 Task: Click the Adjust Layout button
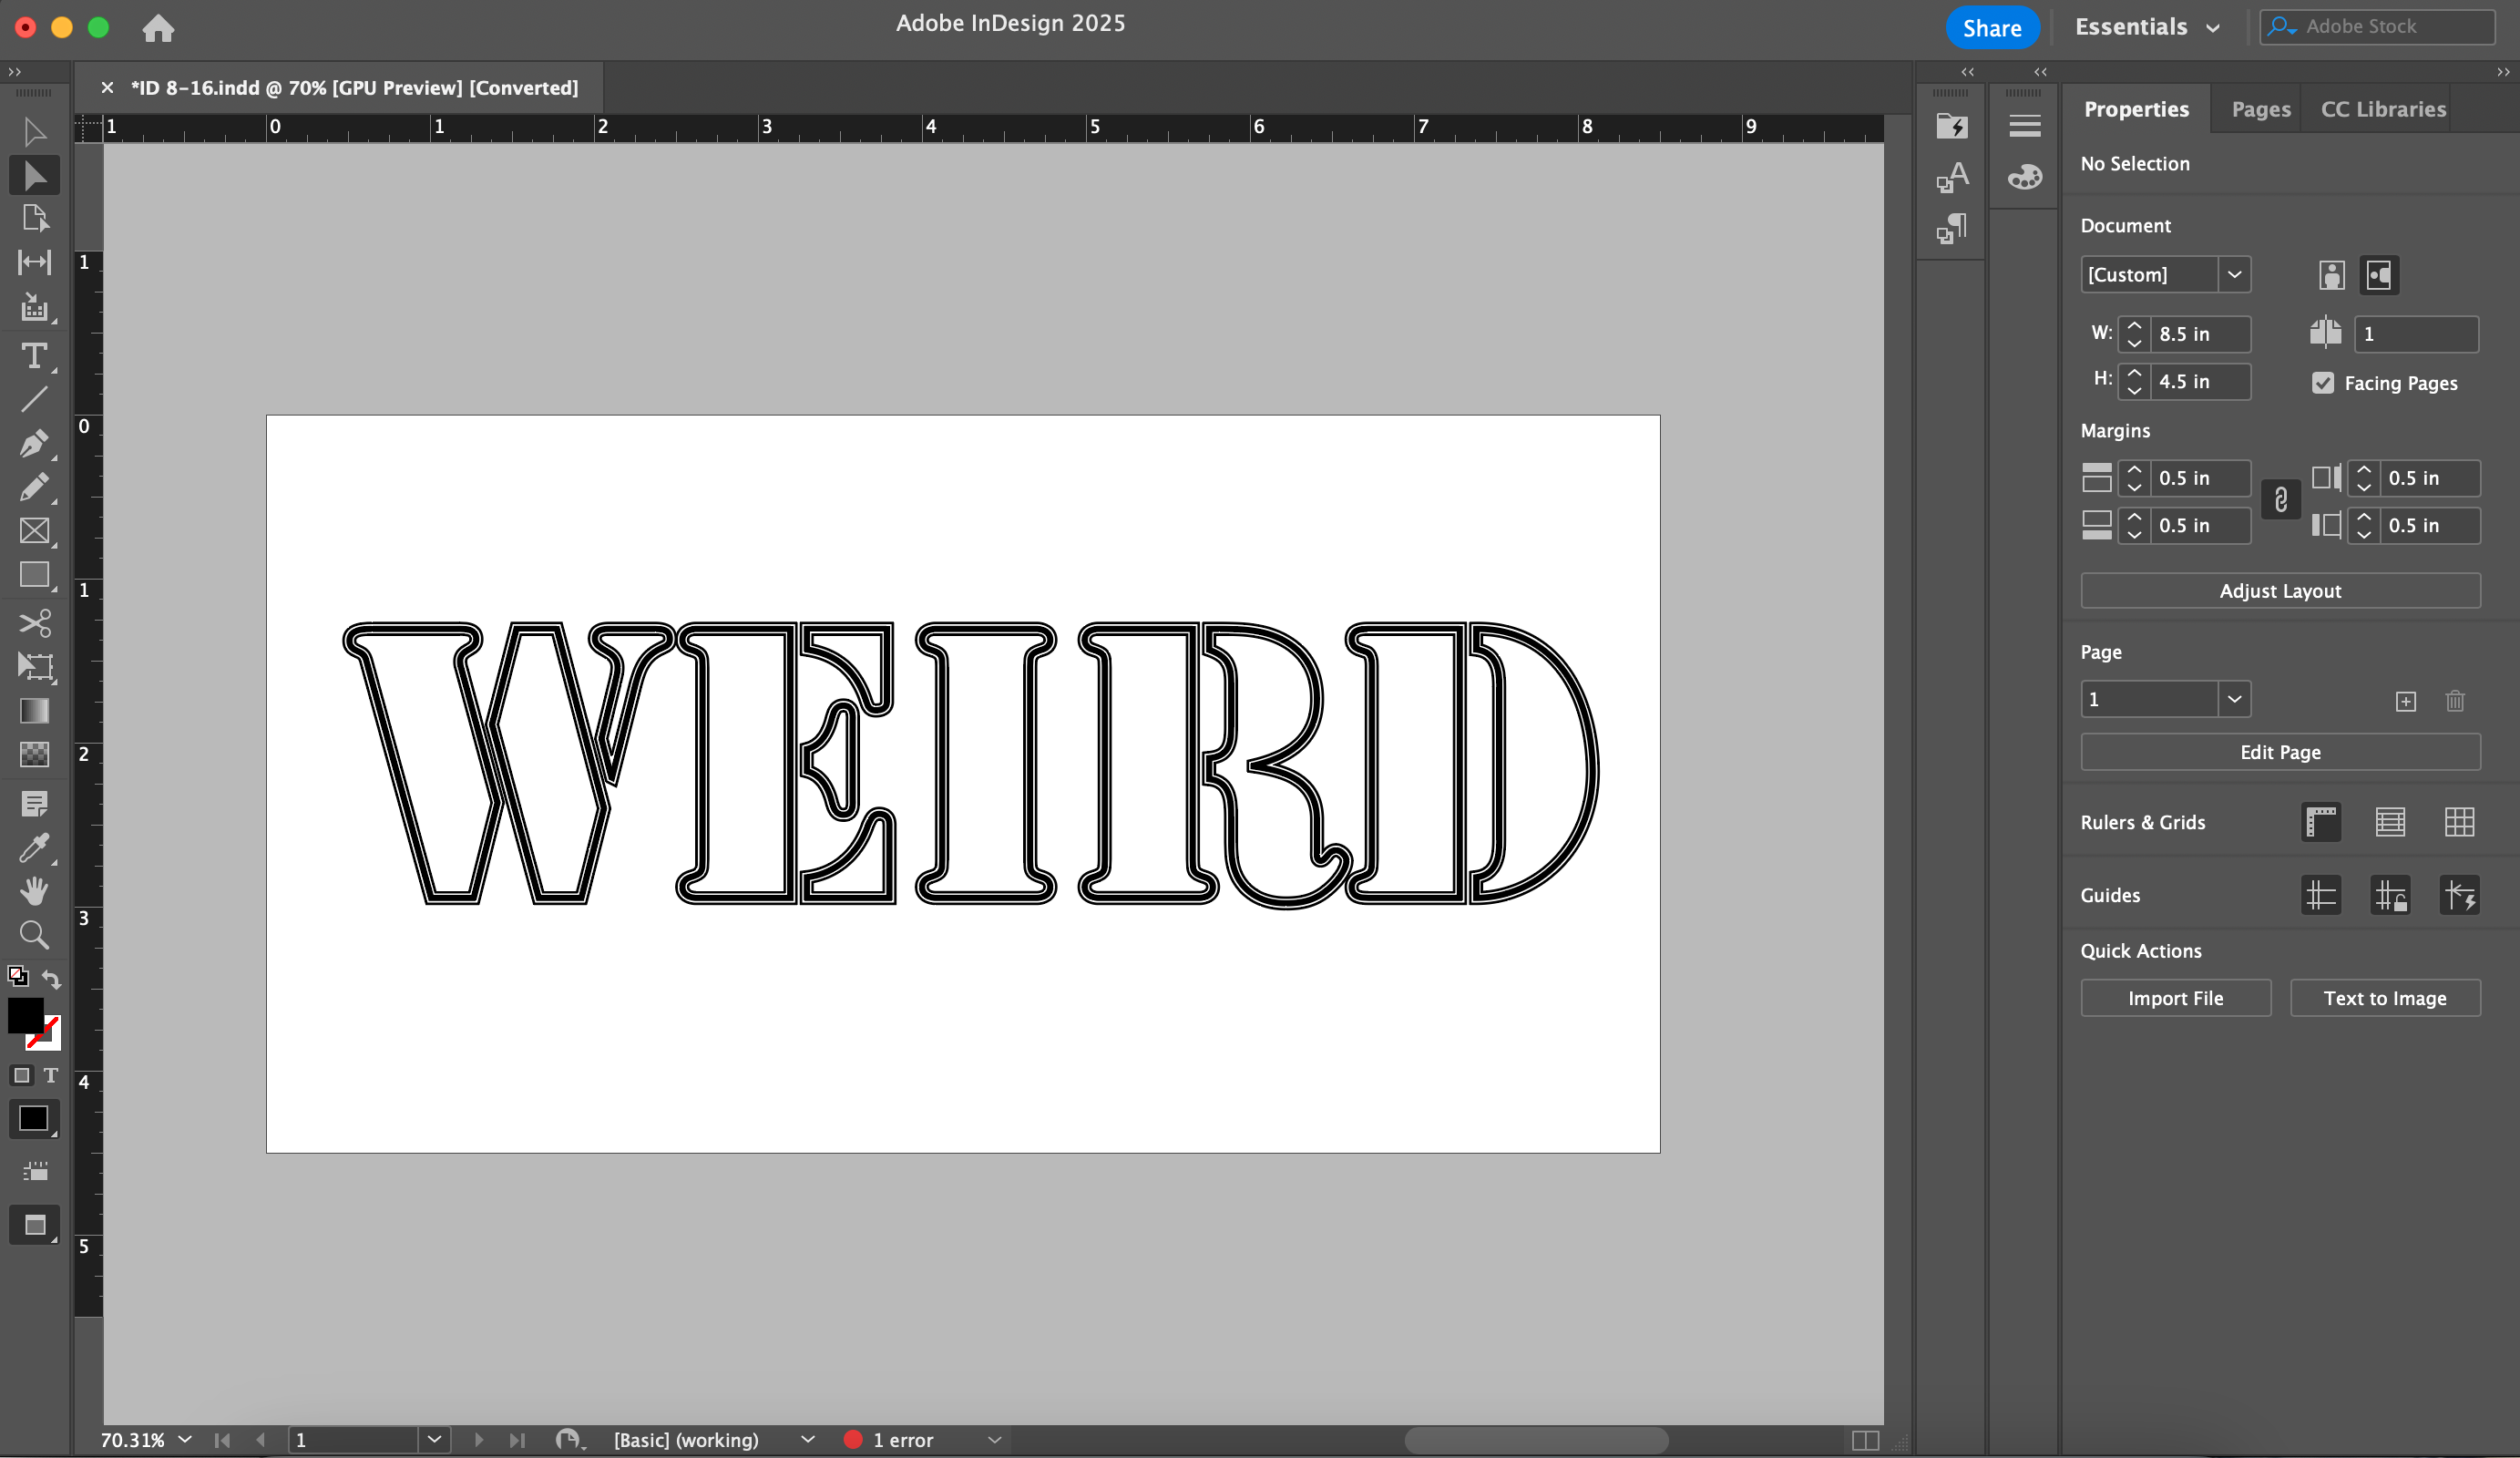(2280, 591)
